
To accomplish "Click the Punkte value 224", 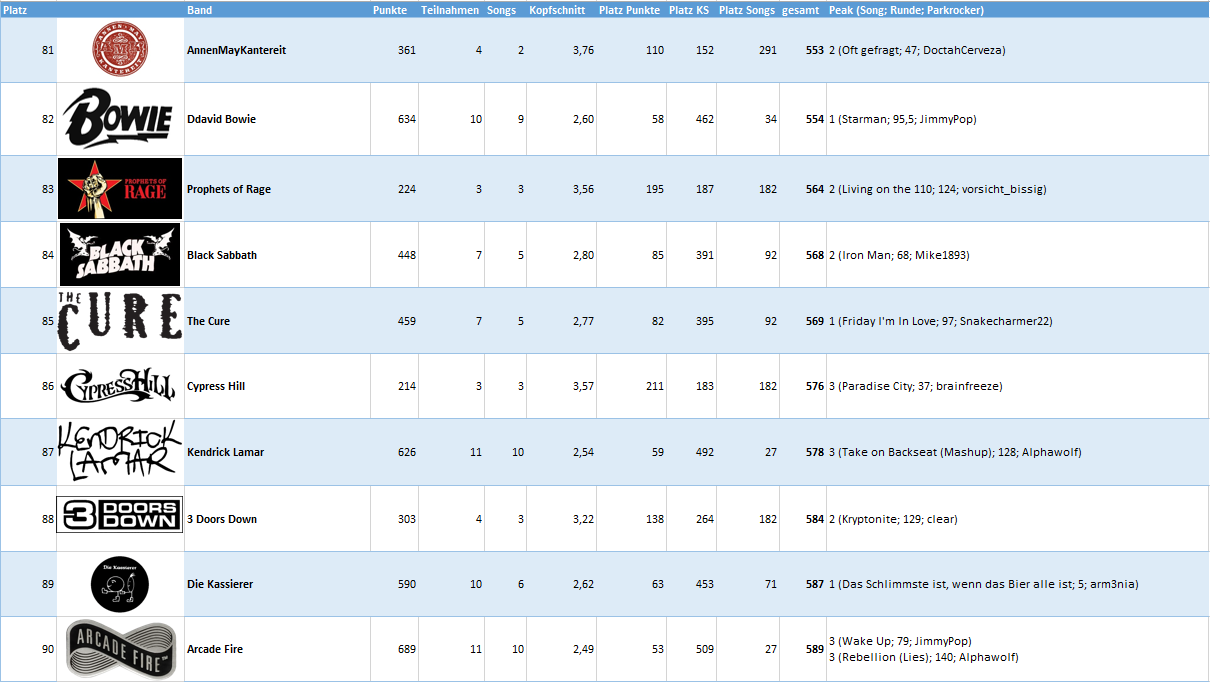I will click(407, 189).
